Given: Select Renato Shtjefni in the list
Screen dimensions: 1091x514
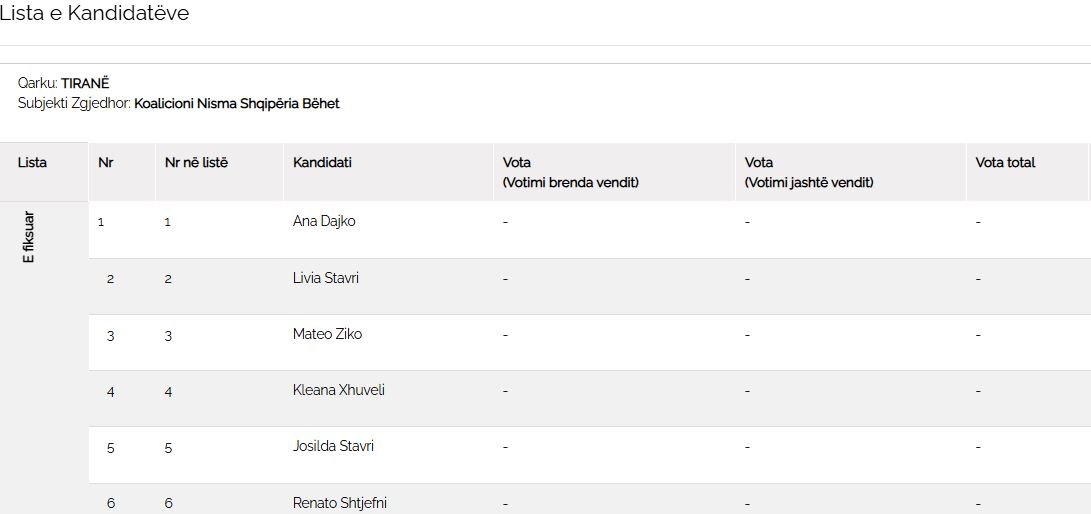Looking at the screenshot, I should coord(340,502).
